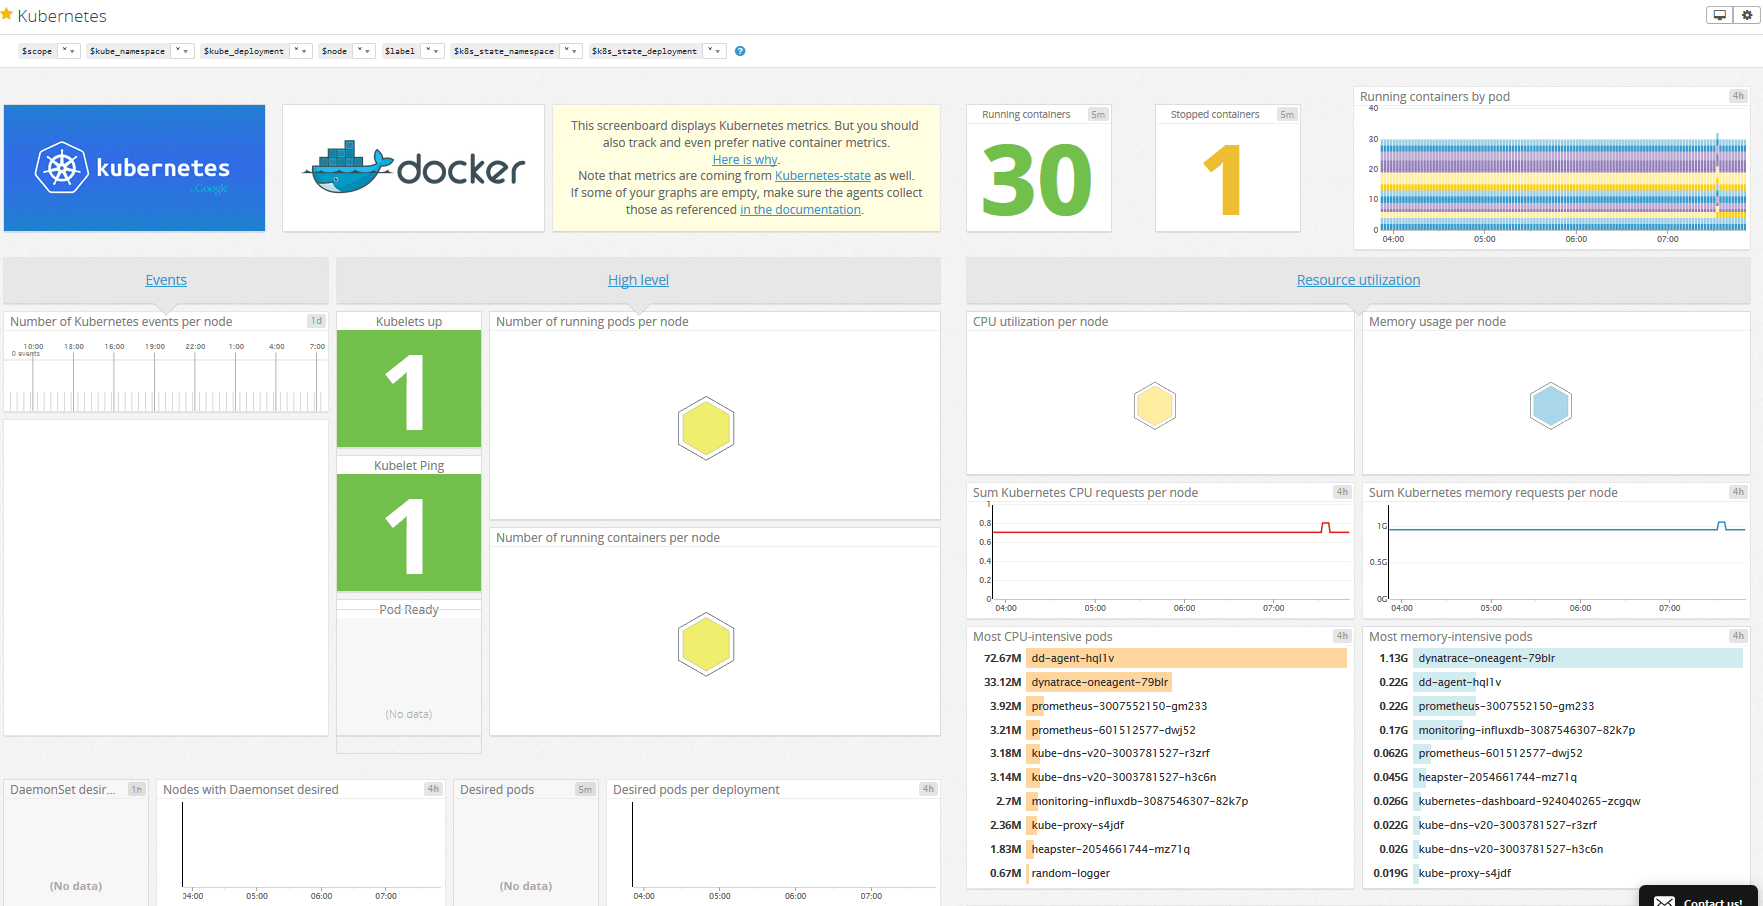
Task: Switch to the High level section
Action: pyautogui.click(x=638, y=280)
